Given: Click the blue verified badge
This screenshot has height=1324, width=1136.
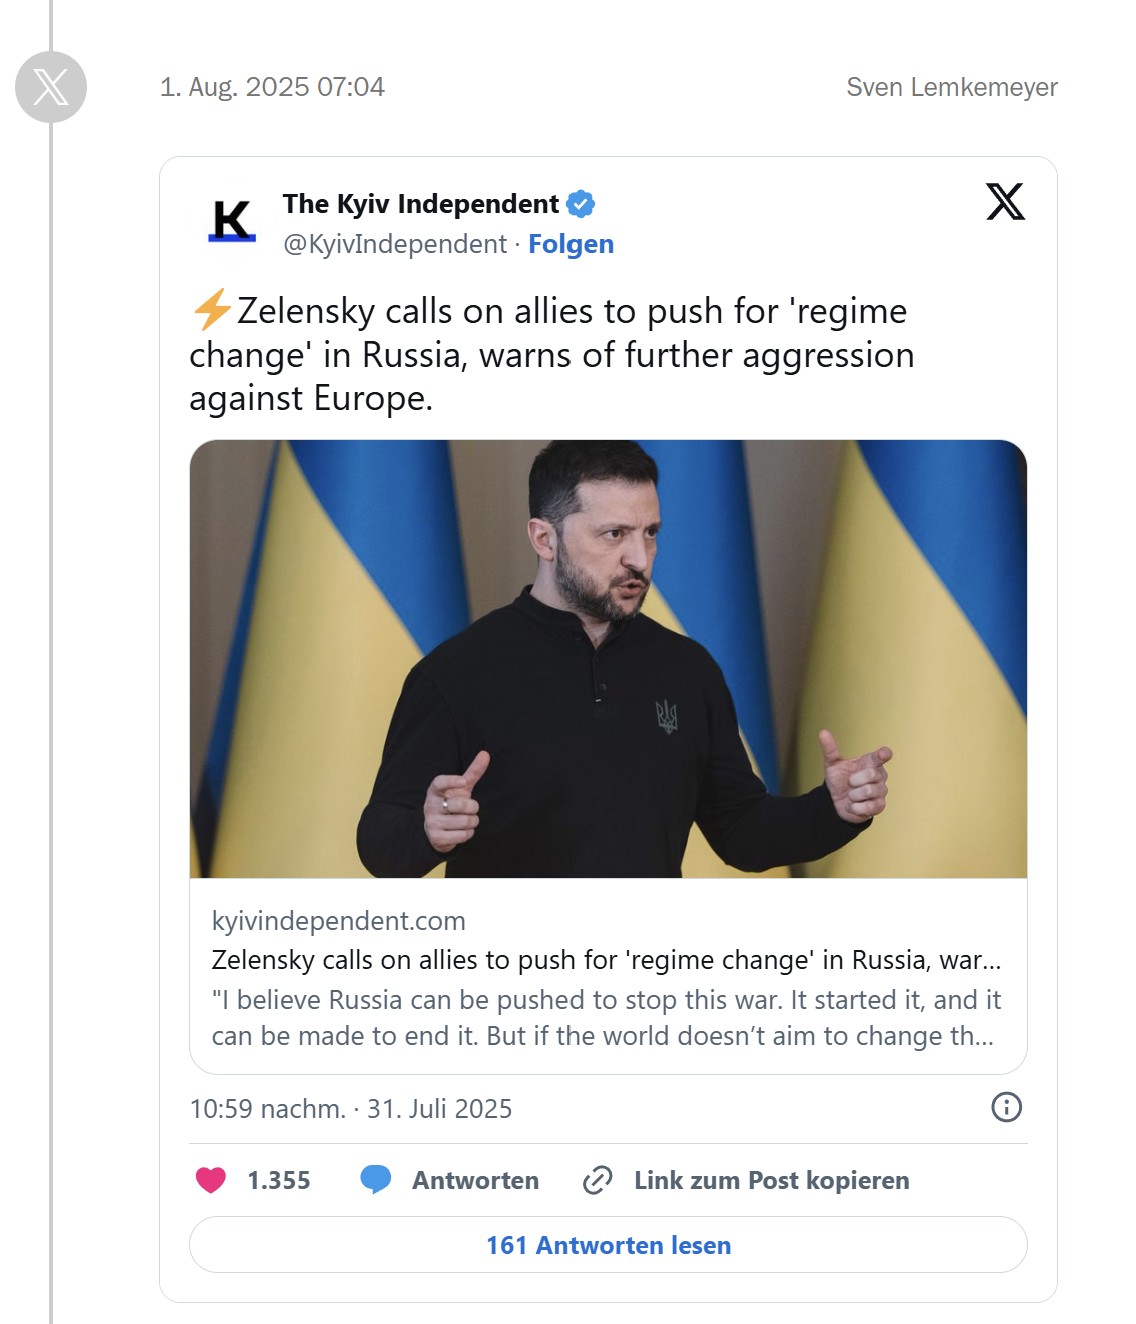Looking at the screenshot, I should (580, 203).
